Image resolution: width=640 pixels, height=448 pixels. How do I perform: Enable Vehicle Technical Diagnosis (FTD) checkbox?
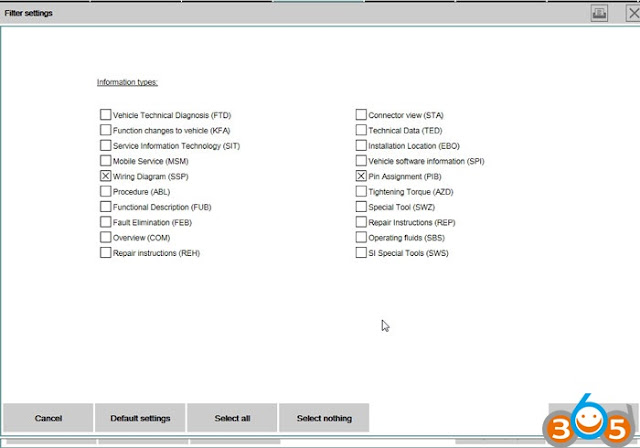tap(105, 115)
